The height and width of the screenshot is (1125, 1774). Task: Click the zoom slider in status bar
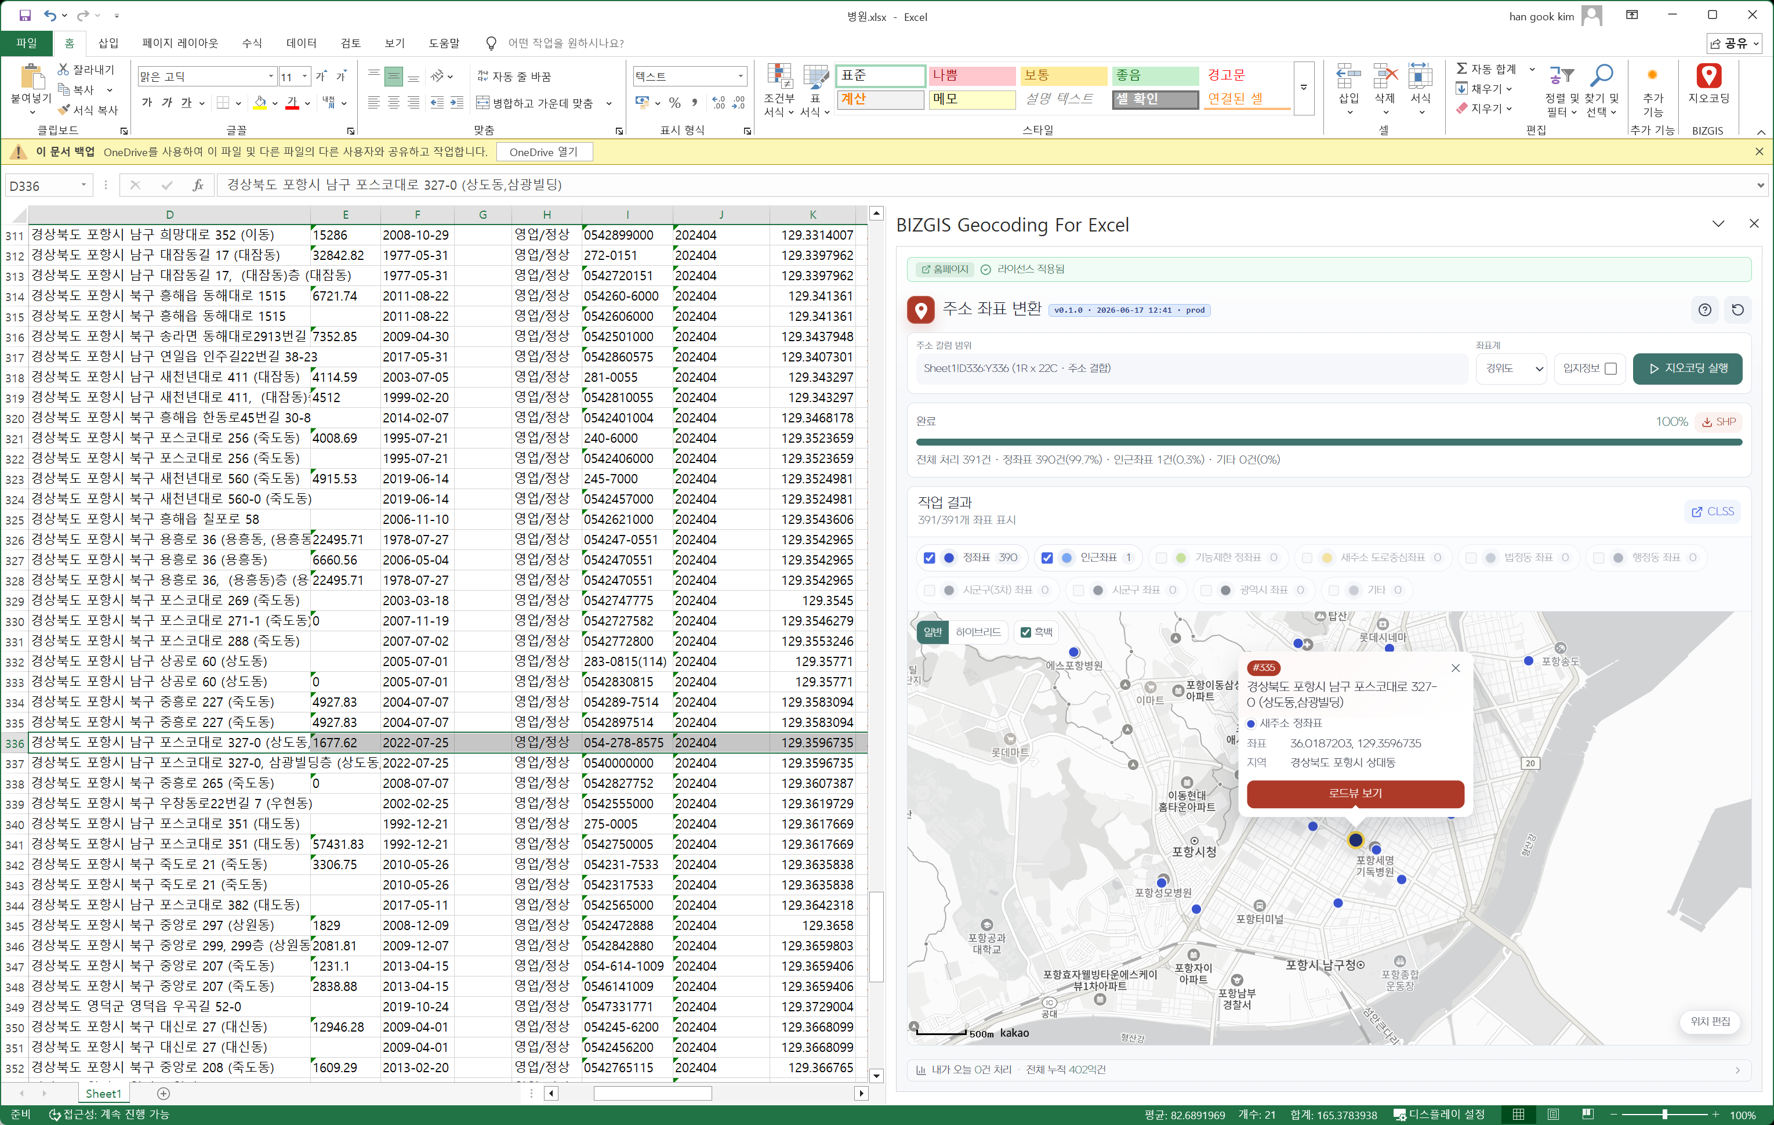click(x=1665, y=1115)
